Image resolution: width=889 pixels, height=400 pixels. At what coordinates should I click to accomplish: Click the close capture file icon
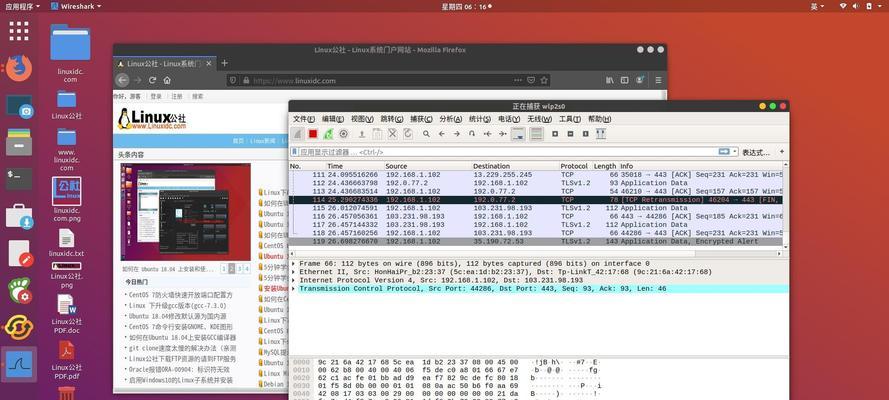pyautogui.click(x=392, y=134)
